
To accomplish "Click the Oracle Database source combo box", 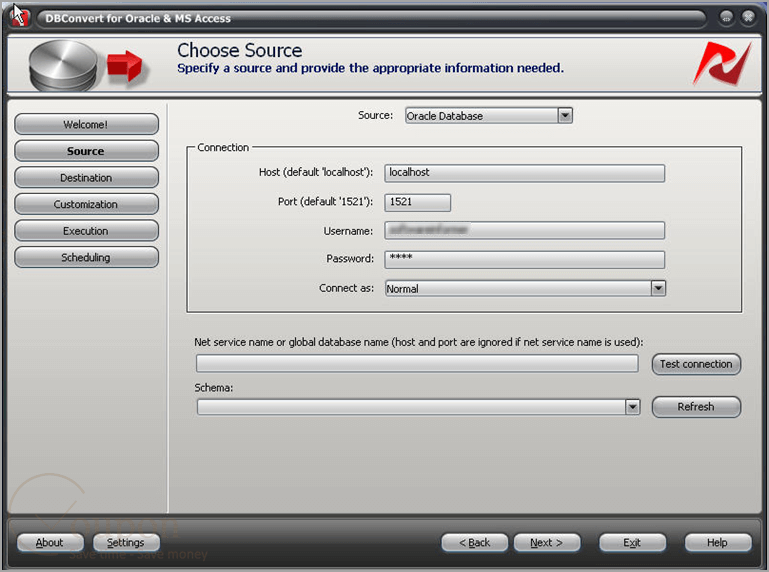I will [x=488, y=116].
